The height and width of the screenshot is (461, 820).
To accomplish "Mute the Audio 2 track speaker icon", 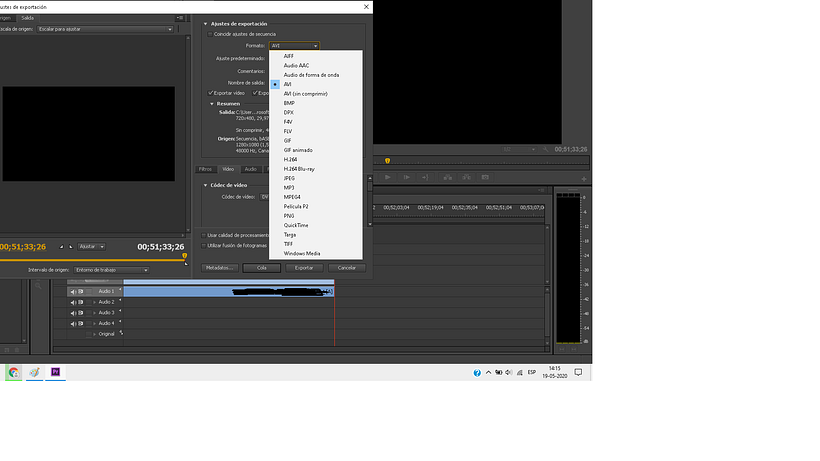I will point(73,302).
